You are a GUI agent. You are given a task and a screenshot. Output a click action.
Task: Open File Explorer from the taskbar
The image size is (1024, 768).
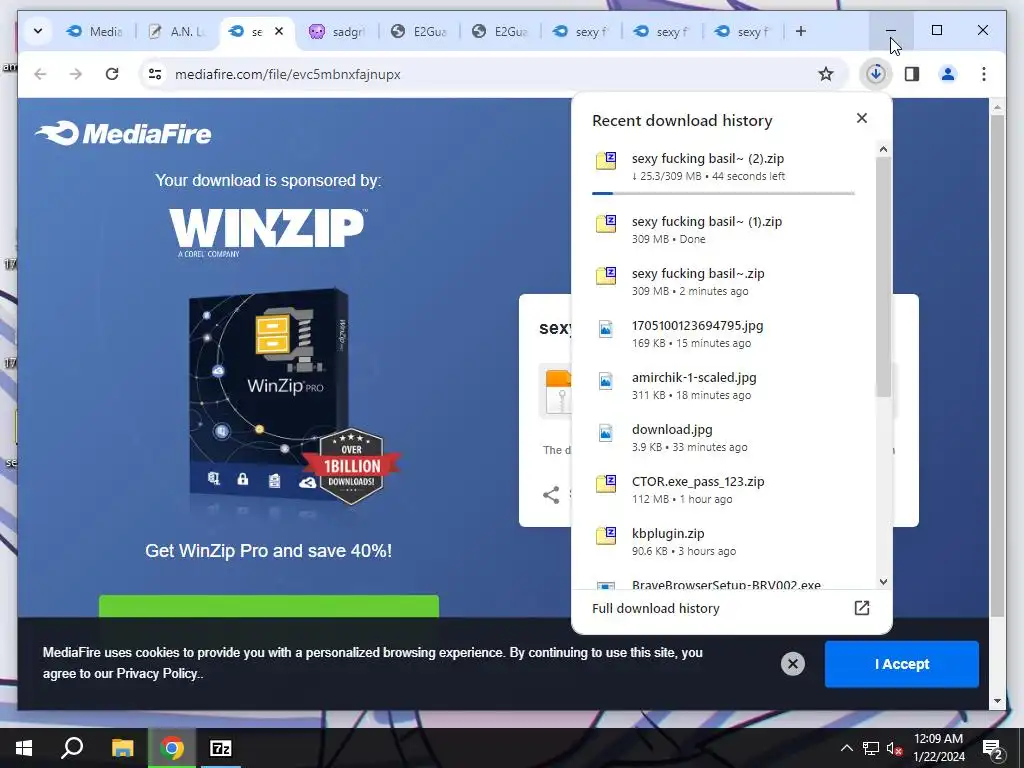click(122, 748)
